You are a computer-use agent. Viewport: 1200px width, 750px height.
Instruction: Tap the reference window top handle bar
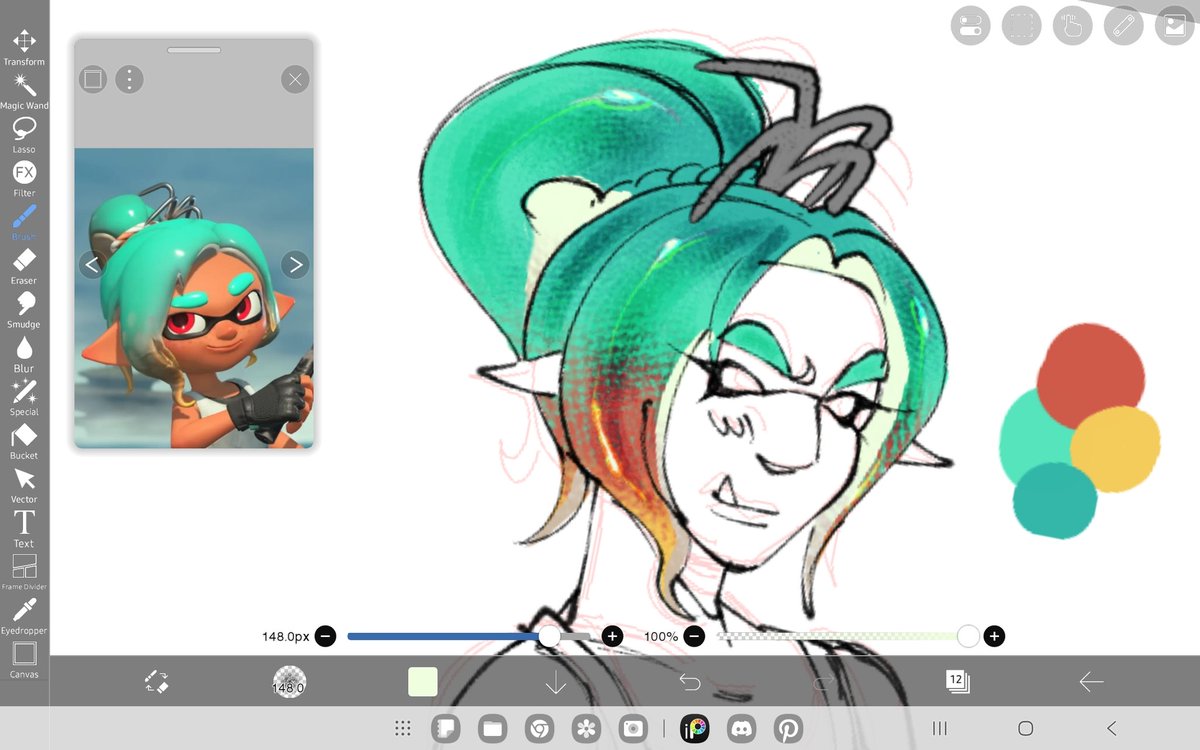[x=194, y=49]
